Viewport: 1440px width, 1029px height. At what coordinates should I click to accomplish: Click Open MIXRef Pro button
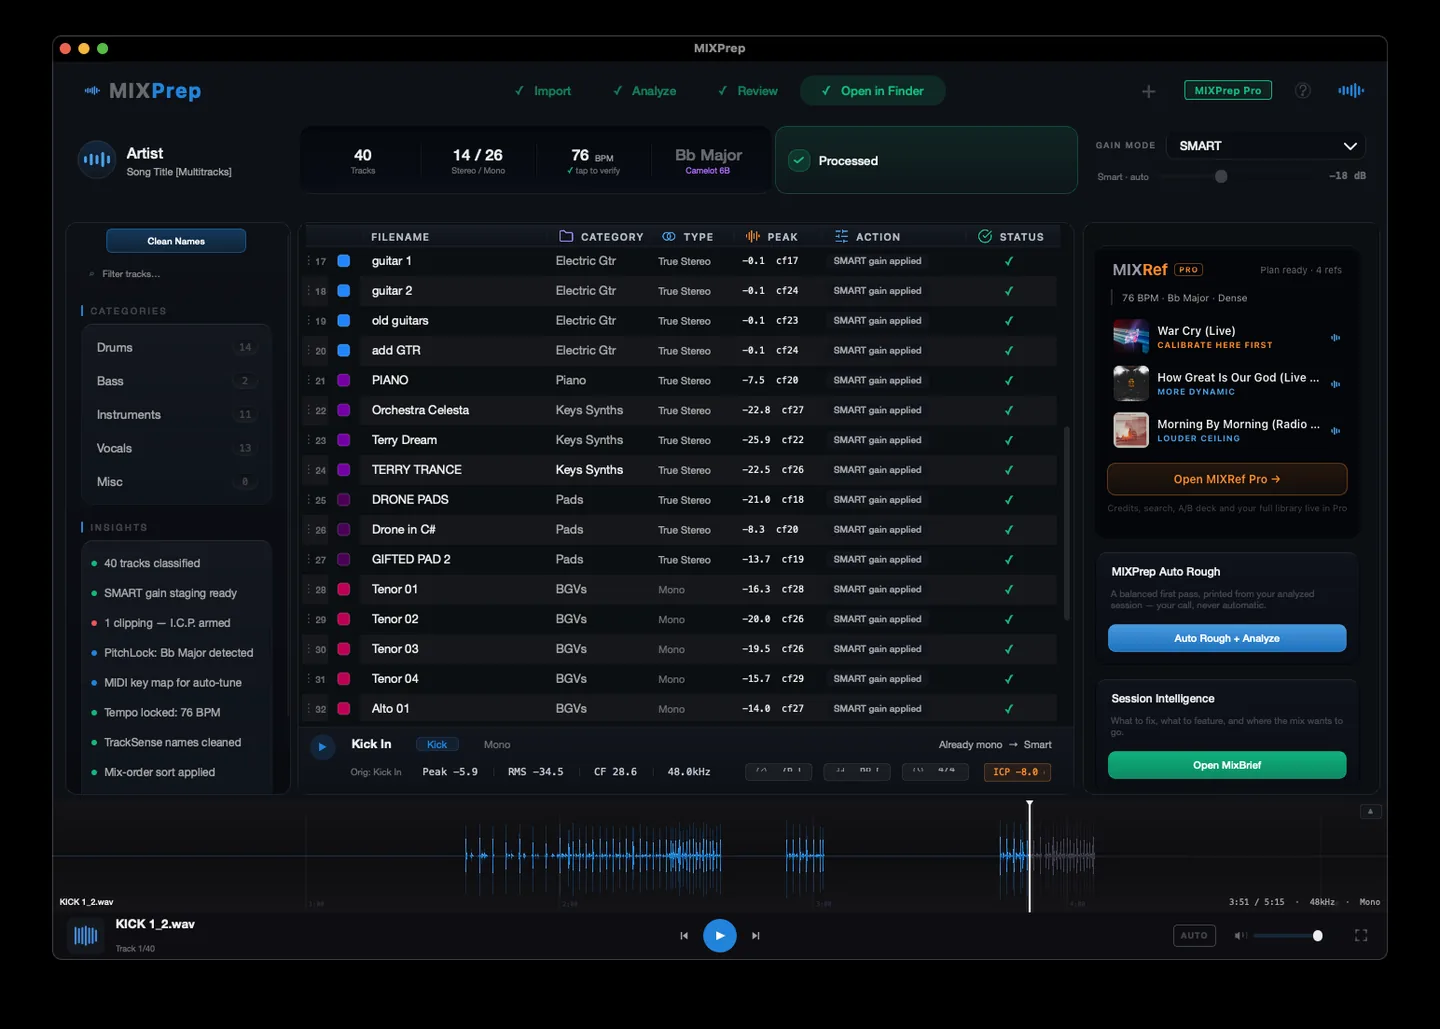pos(1227,479)
